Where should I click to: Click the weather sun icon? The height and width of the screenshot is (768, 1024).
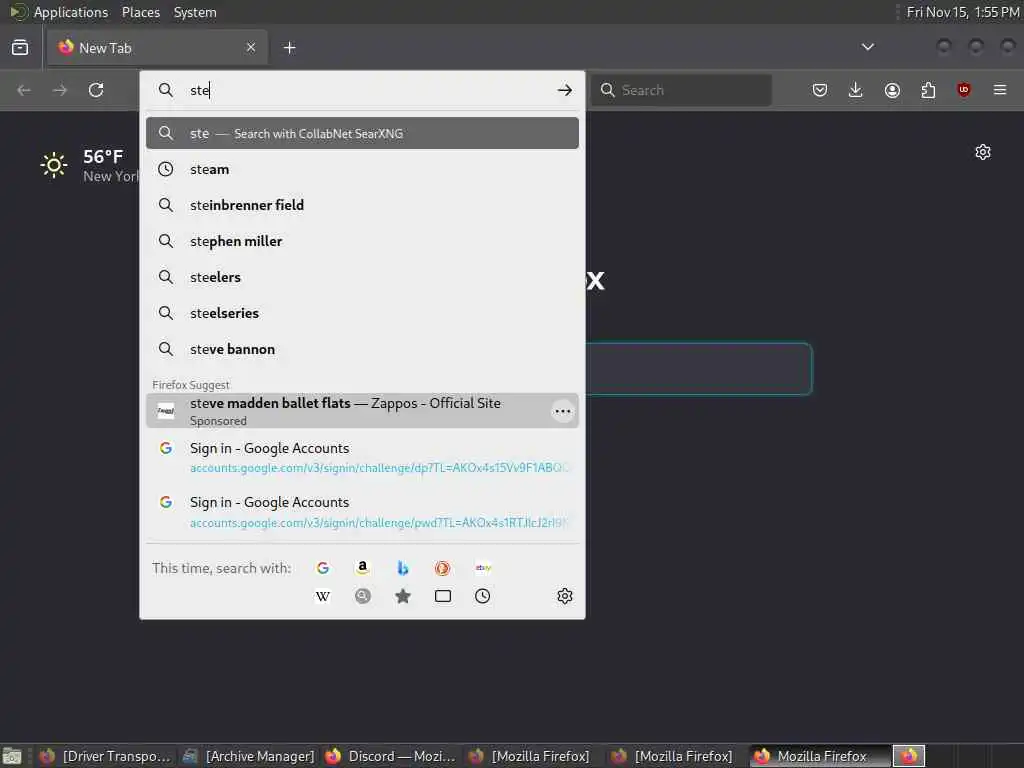(54, 165)
